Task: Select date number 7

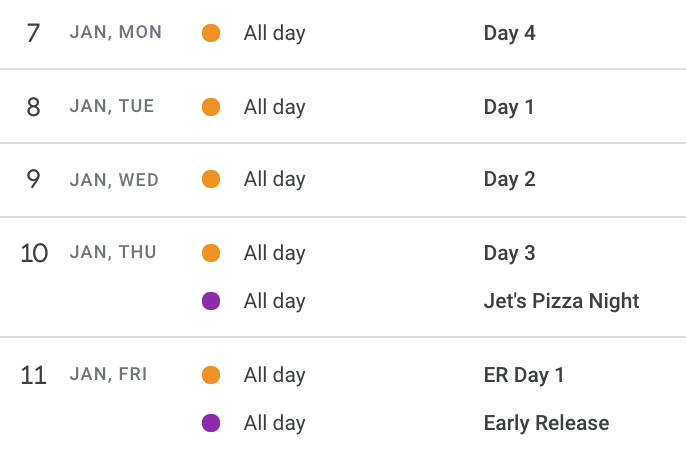Action: tap(33, 33)
